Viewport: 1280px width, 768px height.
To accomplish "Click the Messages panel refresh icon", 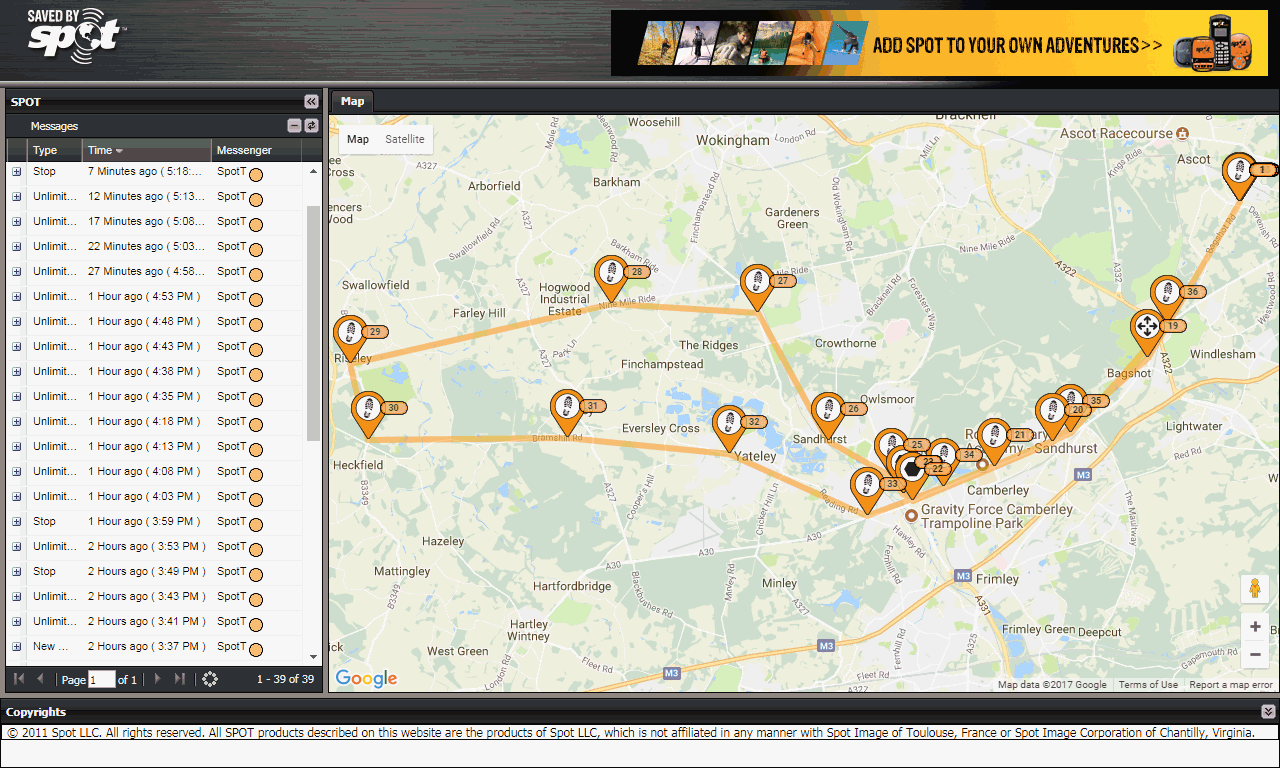I will pyautogui.click(x=311, y=126).
